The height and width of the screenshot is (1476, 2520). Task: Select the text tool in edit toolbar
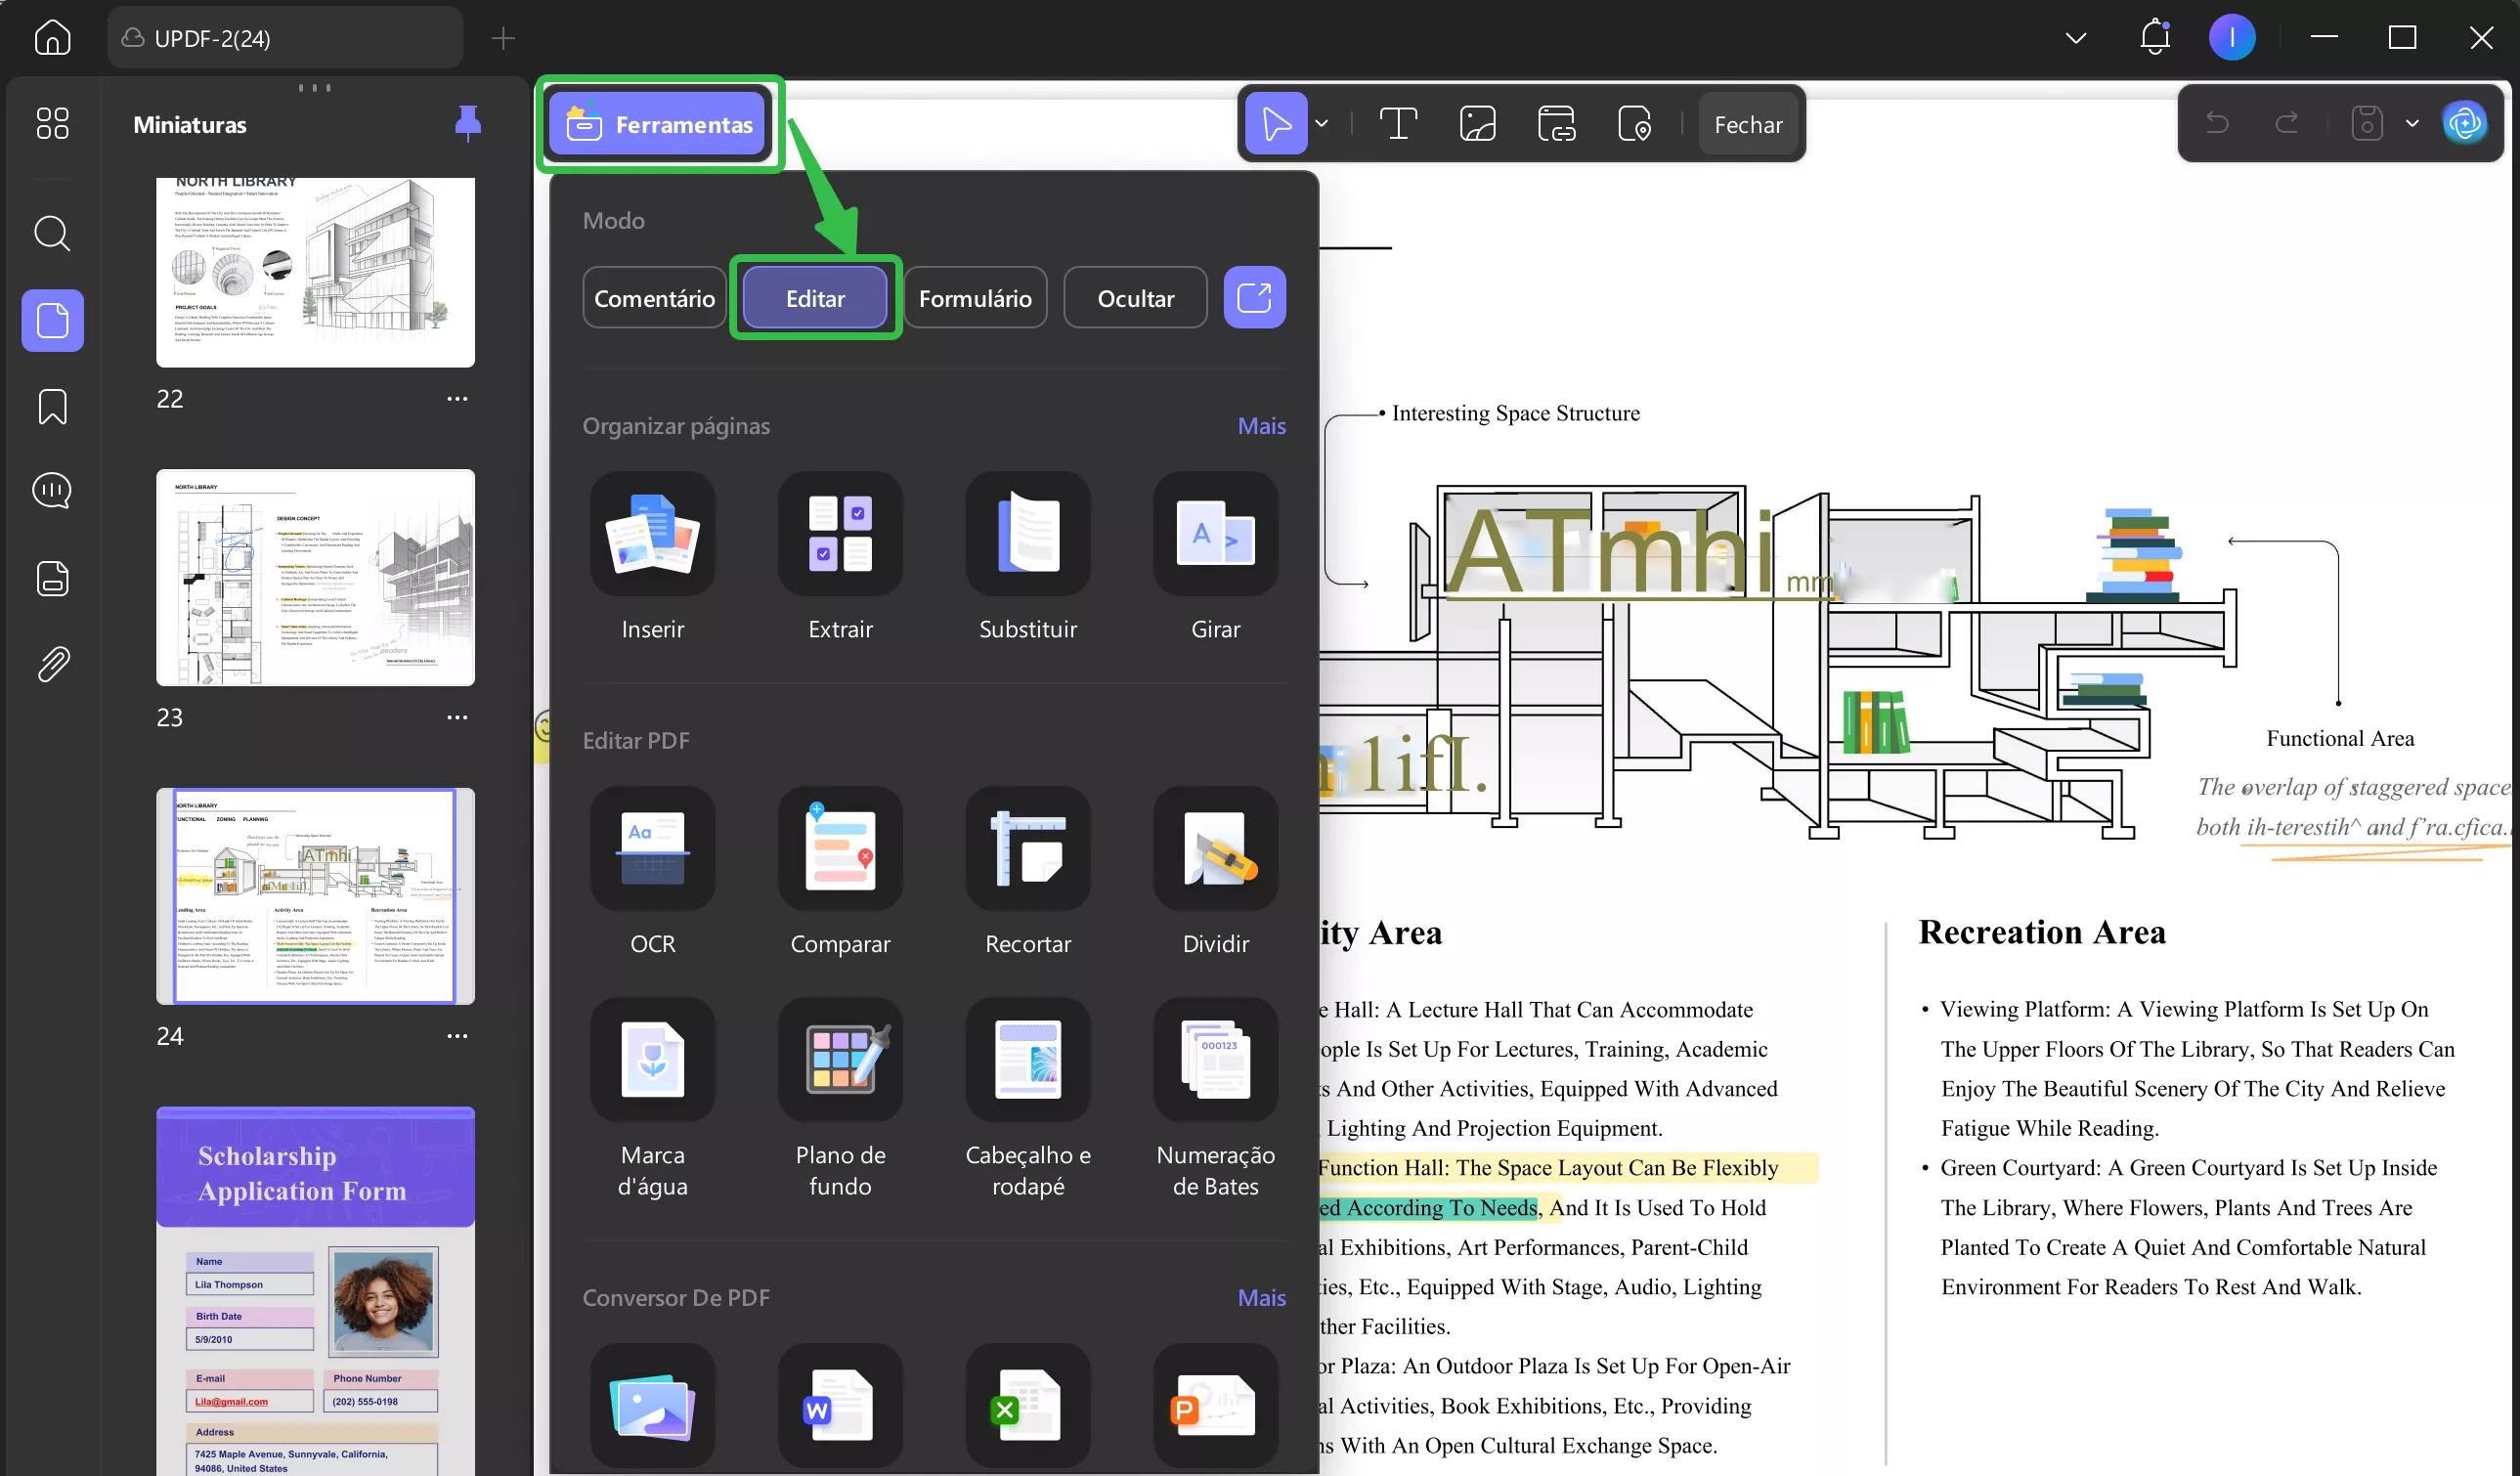pyautogui.click(x=1397, y=124)
